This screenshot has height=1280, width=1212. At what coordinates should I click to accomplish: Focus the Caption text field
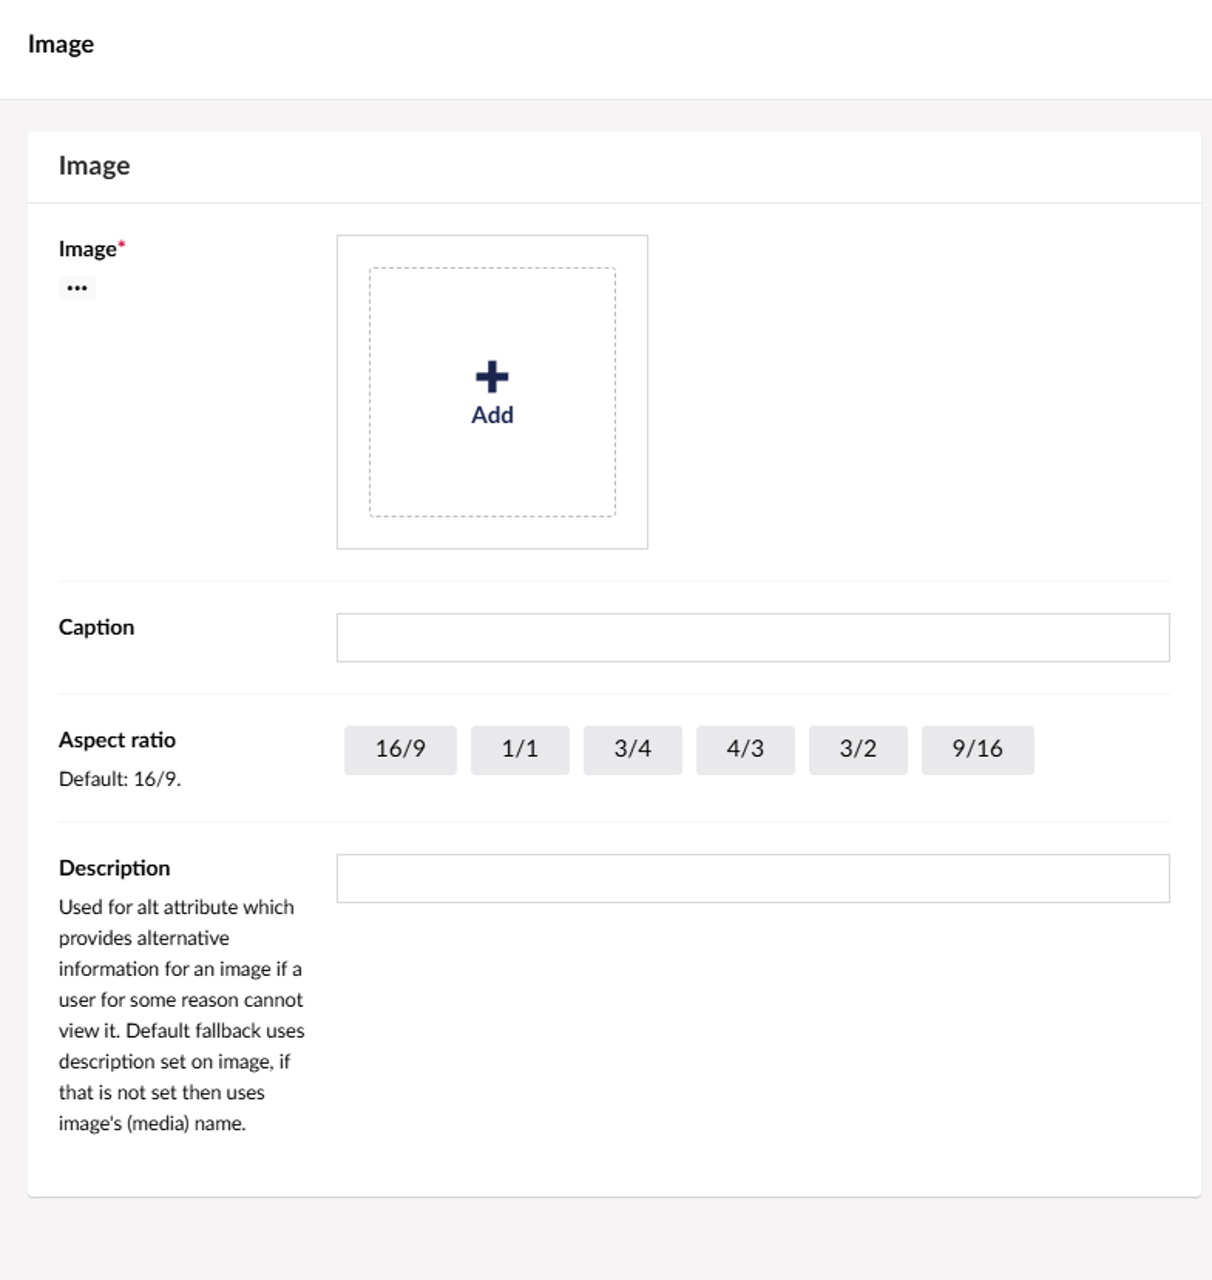tap(752, 637)
